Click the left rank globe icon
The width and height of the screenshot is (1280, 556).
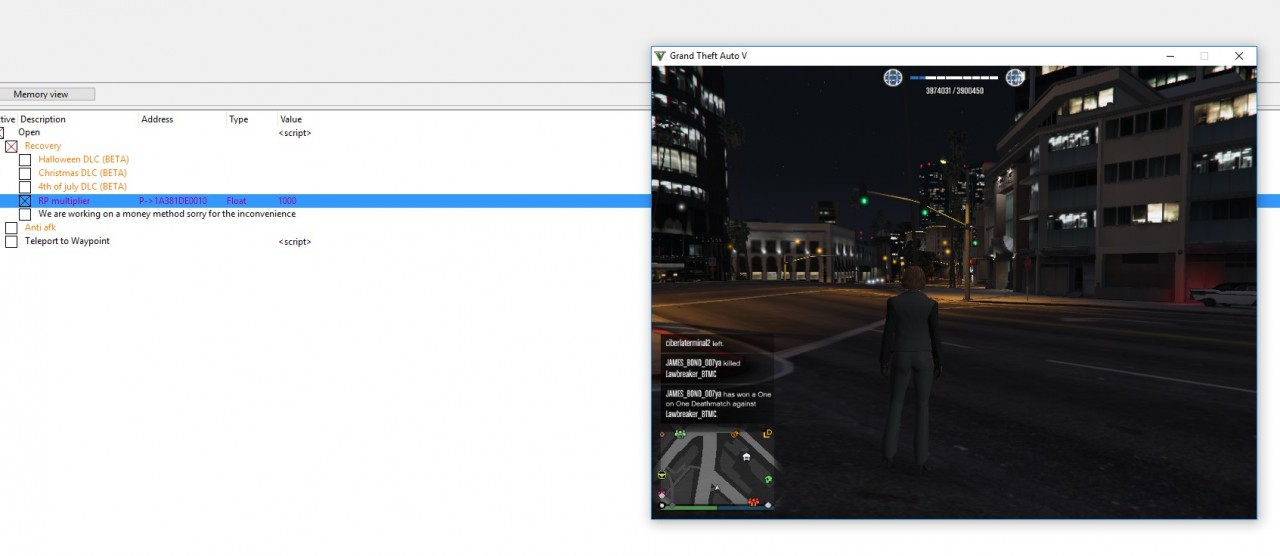coord(893,77)
